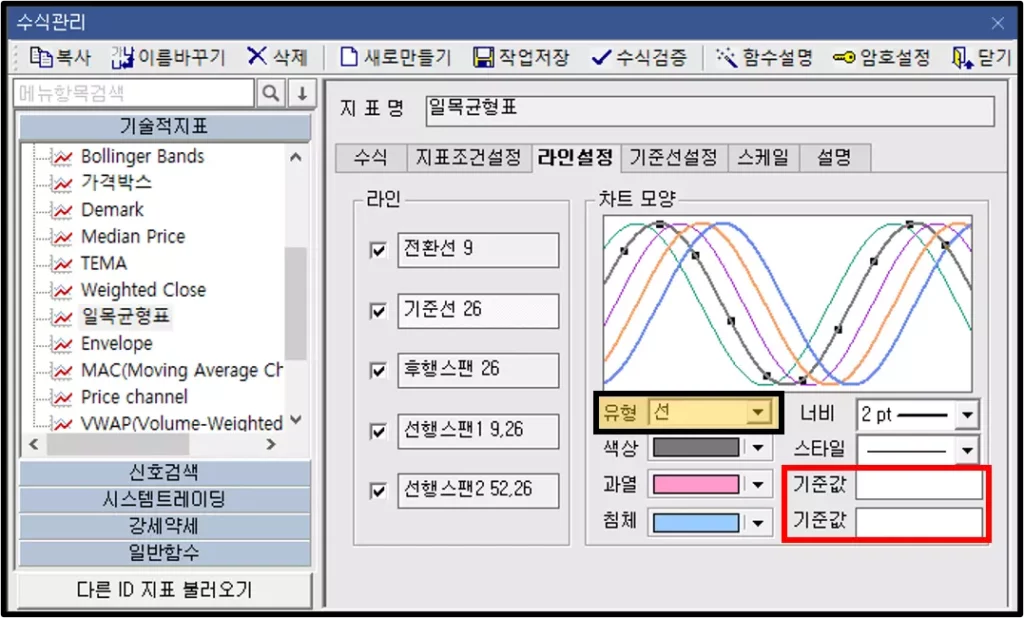Click the 선행스팬2 52,26 line name field
Screen dimensions: 1024x618
click(478, 491)
